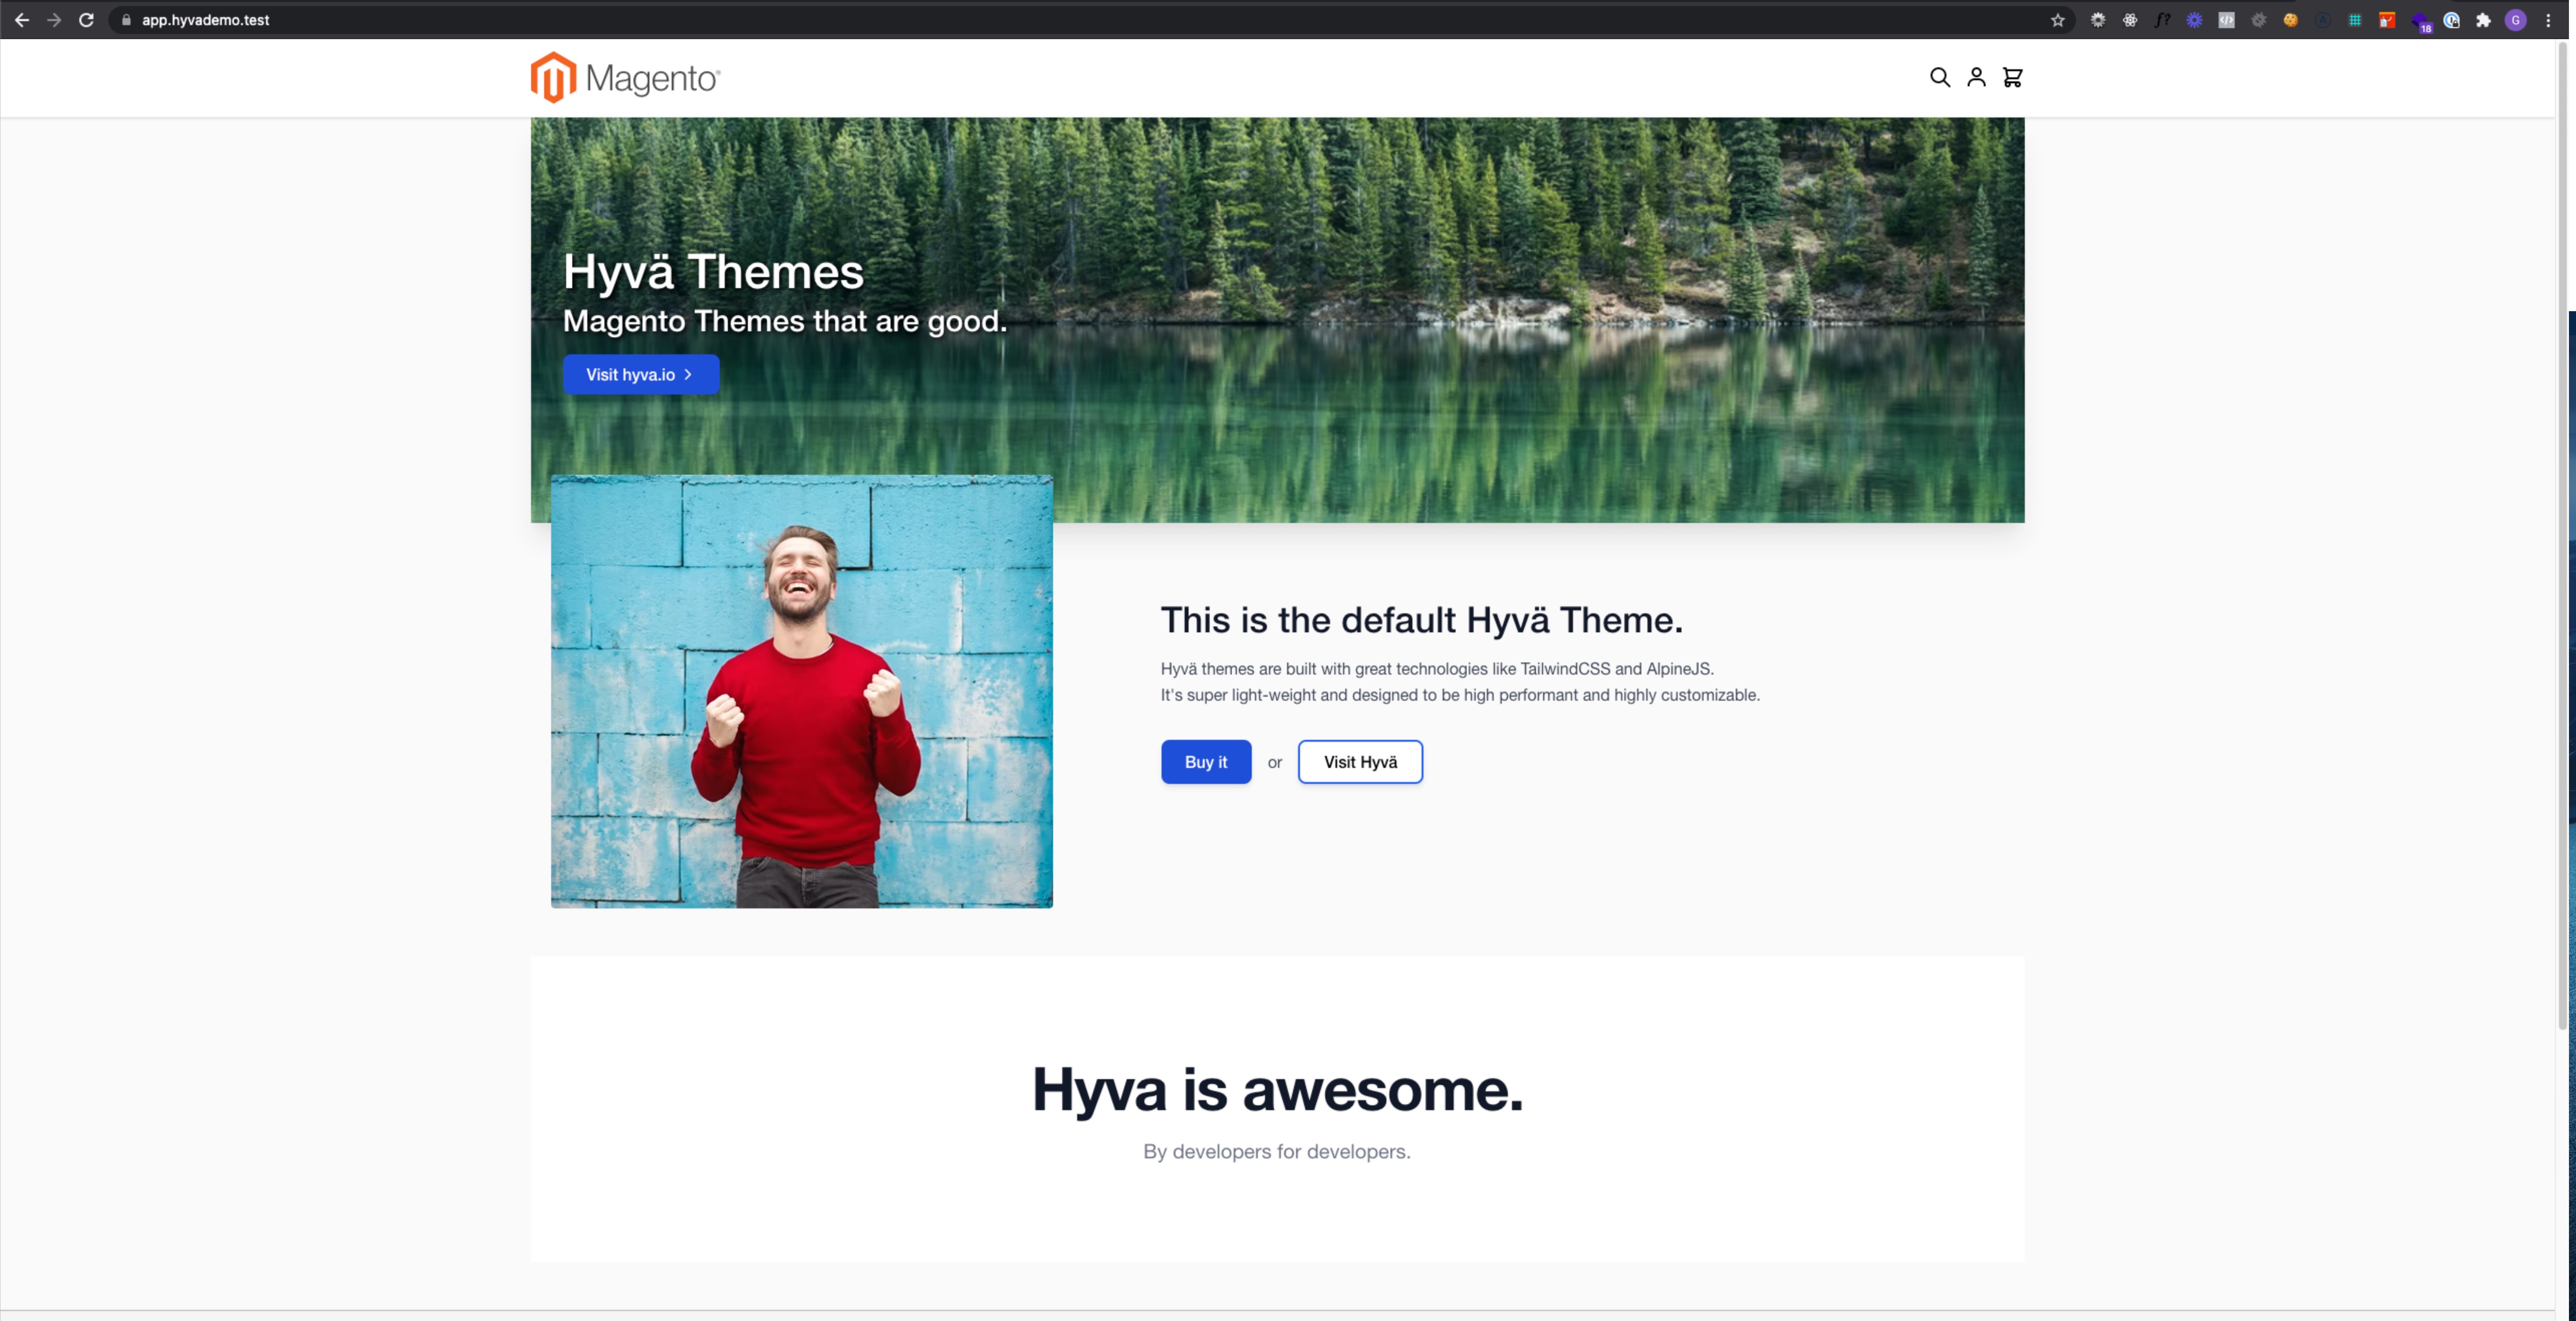Click the address bar URL app.hyvademo.test
This screenshot has width=2576, height=1321.
tap(205, 20)
